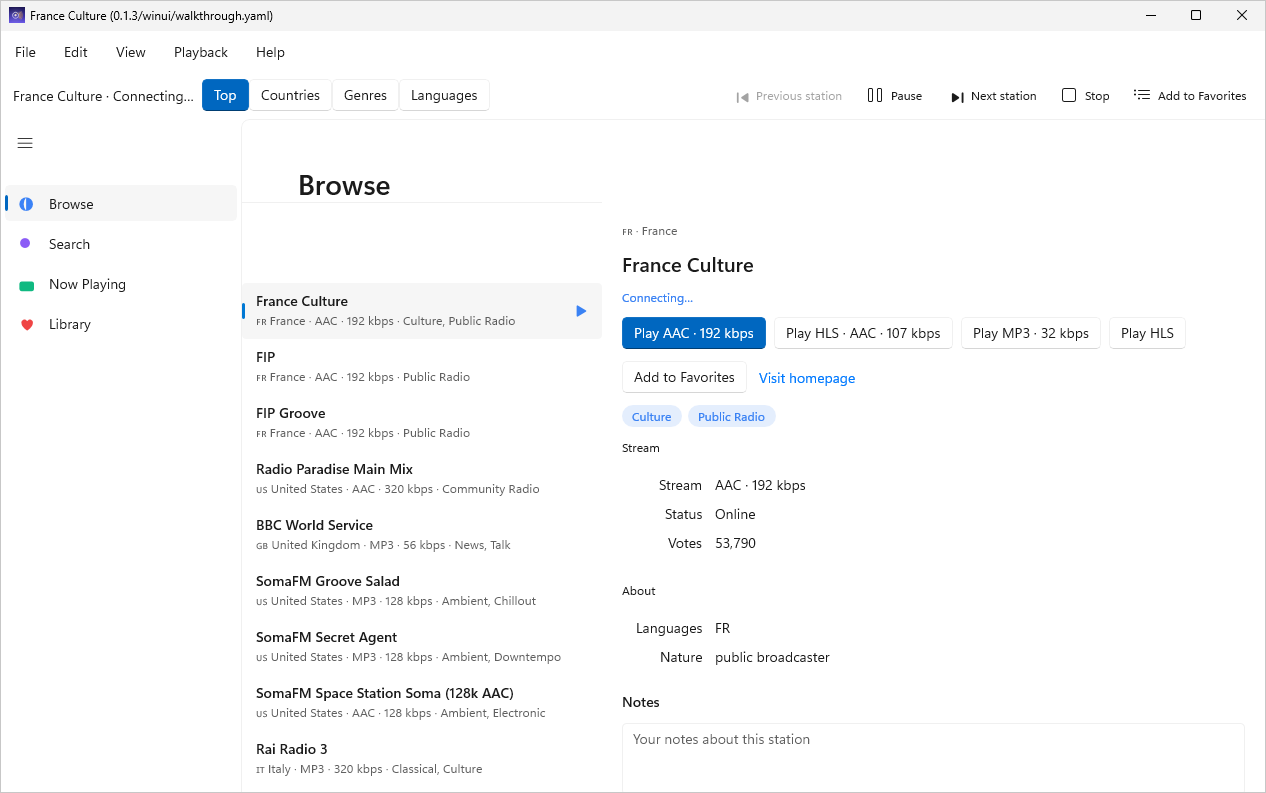Switch to the Countries tab
Viewport: 1266px width, 793px height.
coord(290,95)
